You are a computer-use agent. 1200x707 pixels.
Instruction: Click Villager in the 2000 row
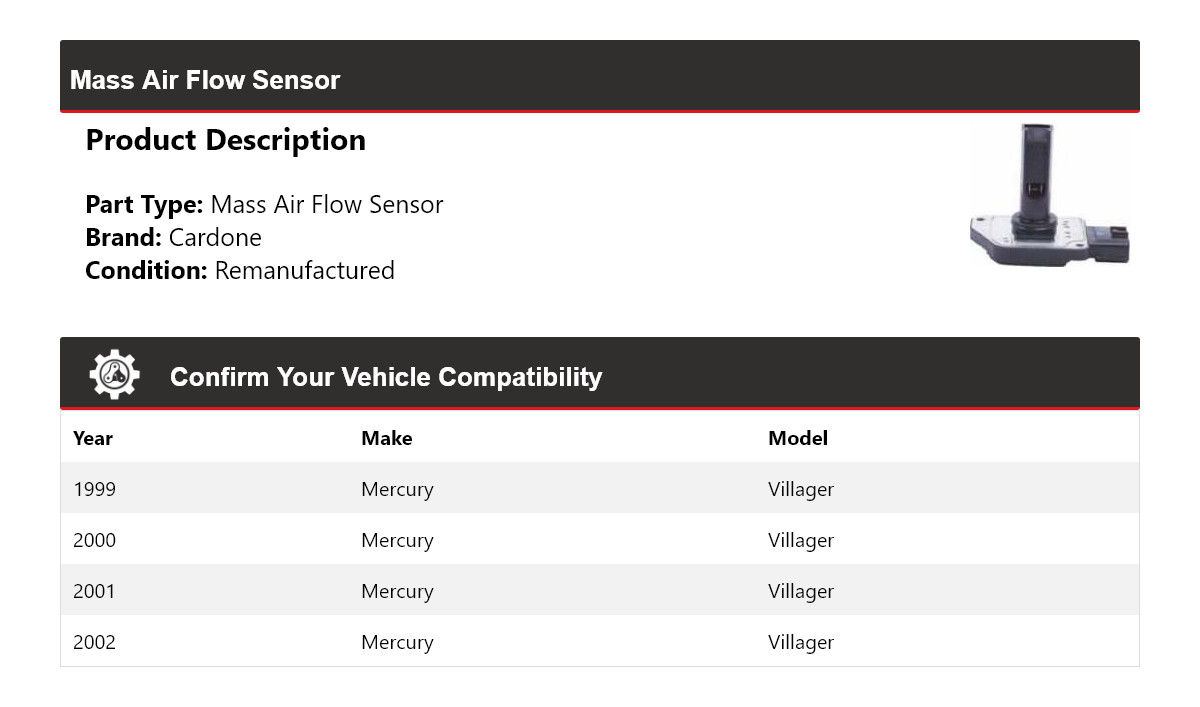800,540
